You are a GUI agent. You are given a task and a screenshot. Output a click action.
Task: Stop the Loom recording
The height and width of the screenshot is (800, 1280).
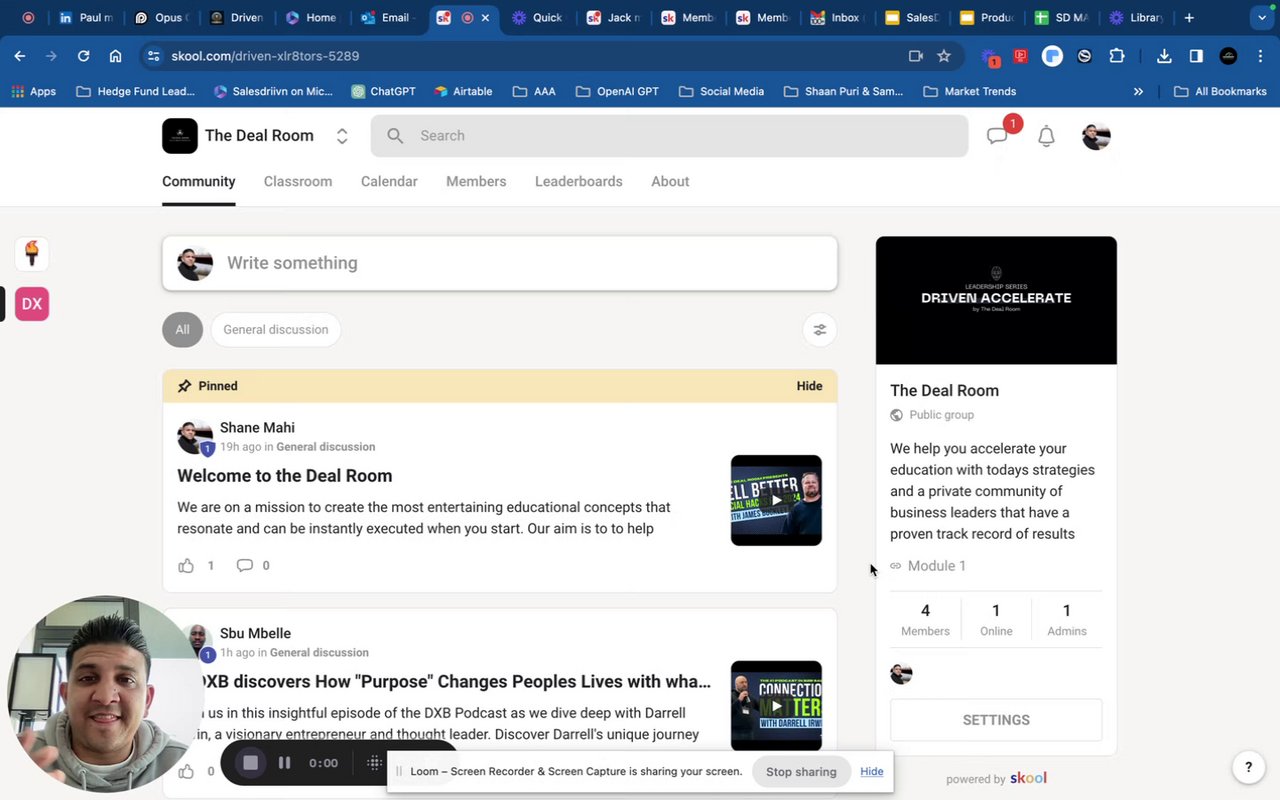coord(250,763)
